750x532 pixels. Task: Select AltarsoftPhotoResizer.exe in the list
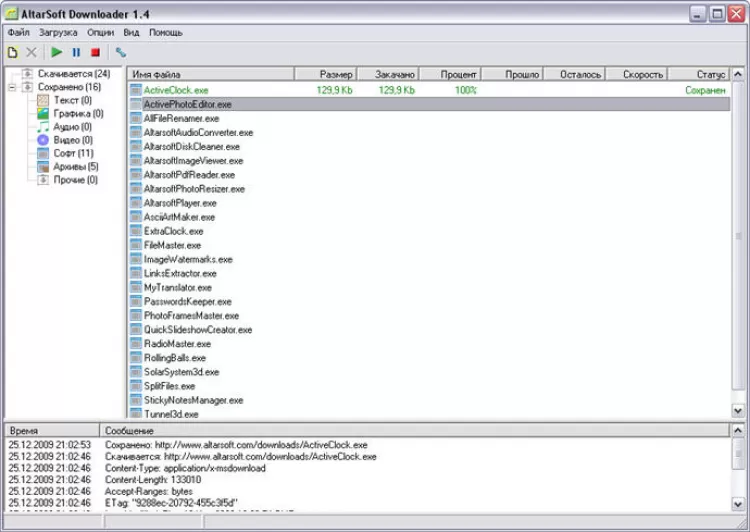194,189
